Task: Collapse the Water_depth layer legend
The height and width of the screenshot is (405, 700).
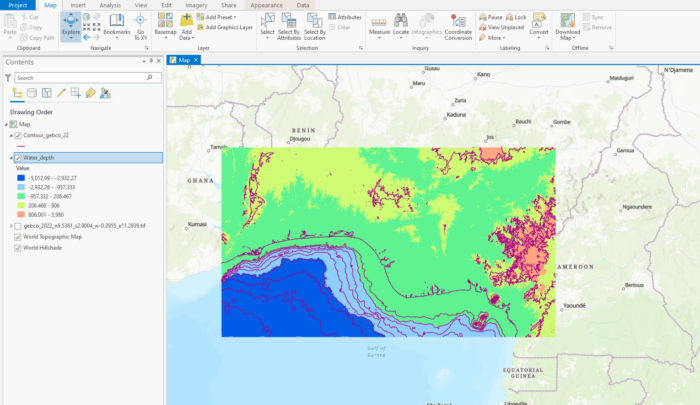Action: [11, 158]
